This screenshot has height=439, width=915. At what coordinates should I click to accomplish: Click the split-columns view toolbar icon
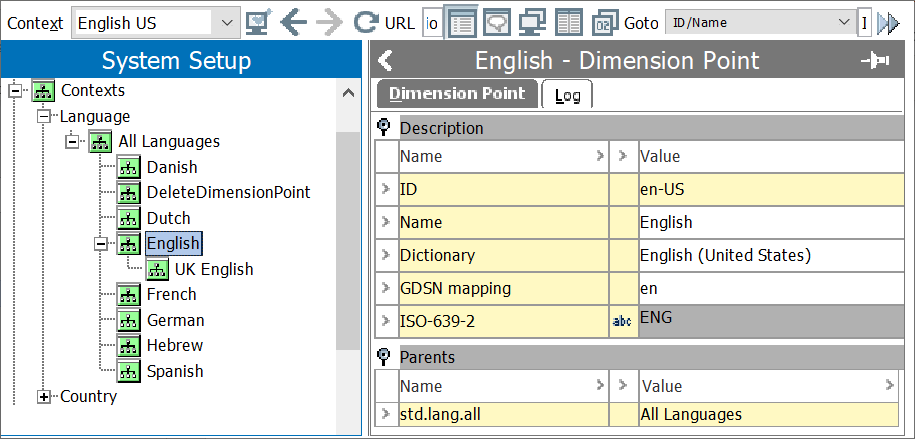point(569,23)
